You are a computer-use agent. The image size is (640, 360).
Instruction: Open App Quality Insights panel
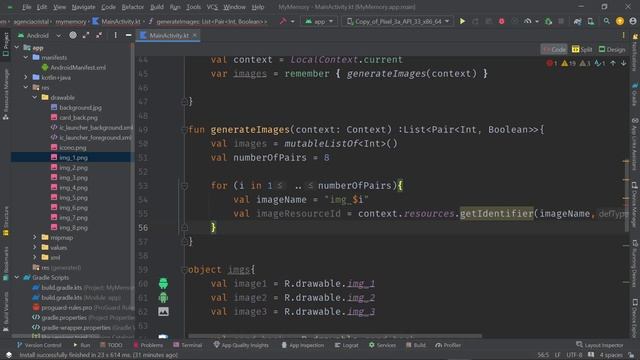(x=241, y=345)
